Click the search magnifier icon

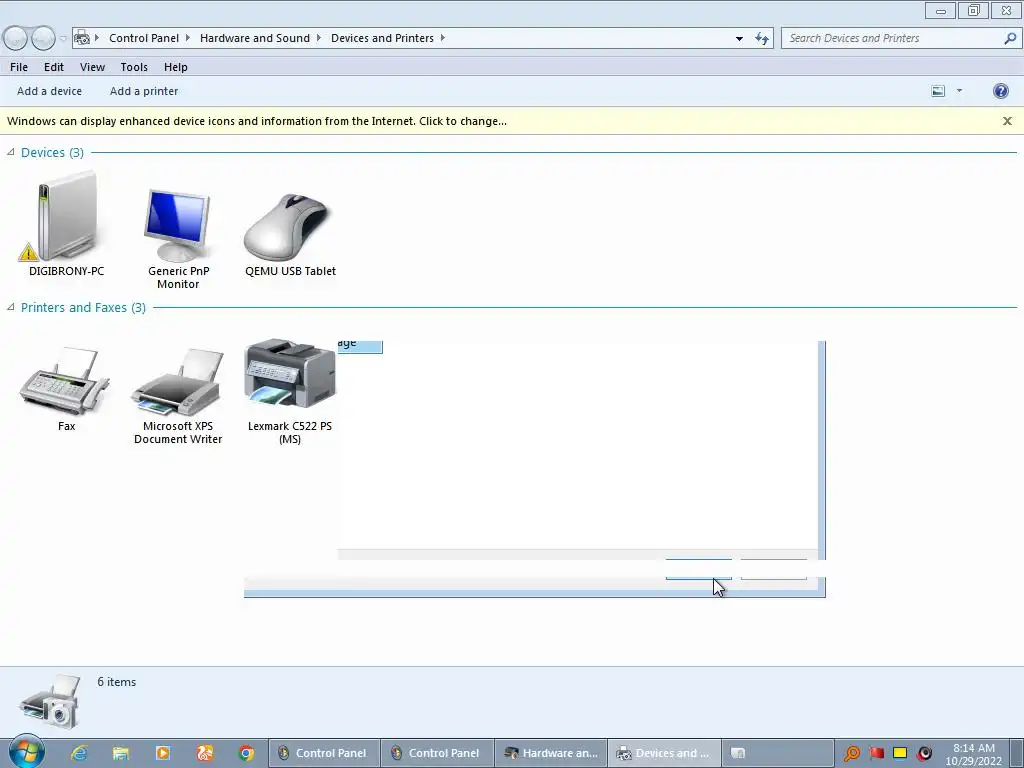1010,38
